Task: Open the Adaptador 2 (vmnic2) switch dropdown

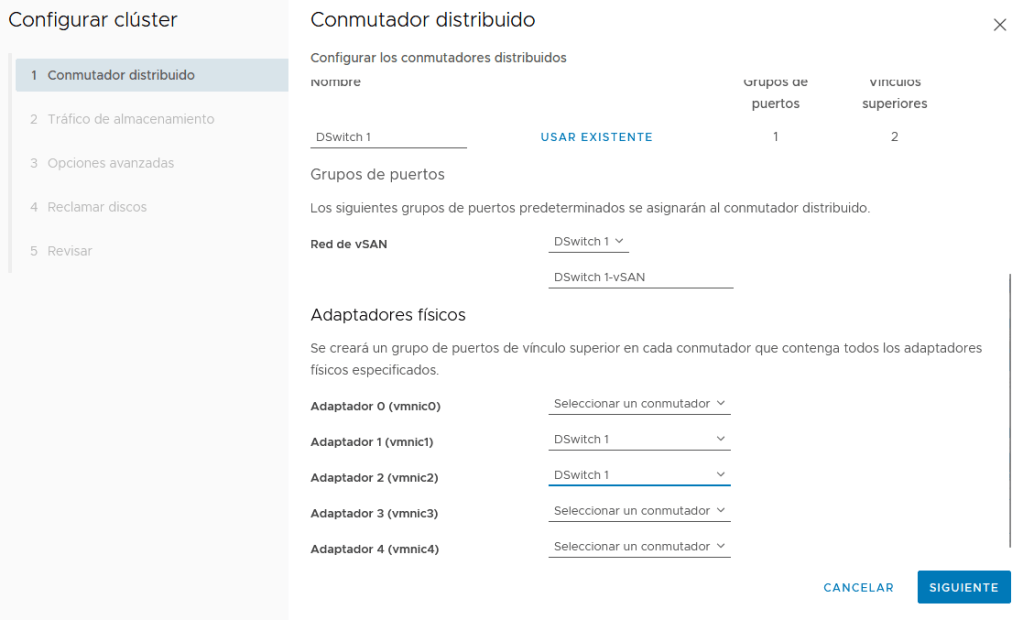Action: coord(639,475)
